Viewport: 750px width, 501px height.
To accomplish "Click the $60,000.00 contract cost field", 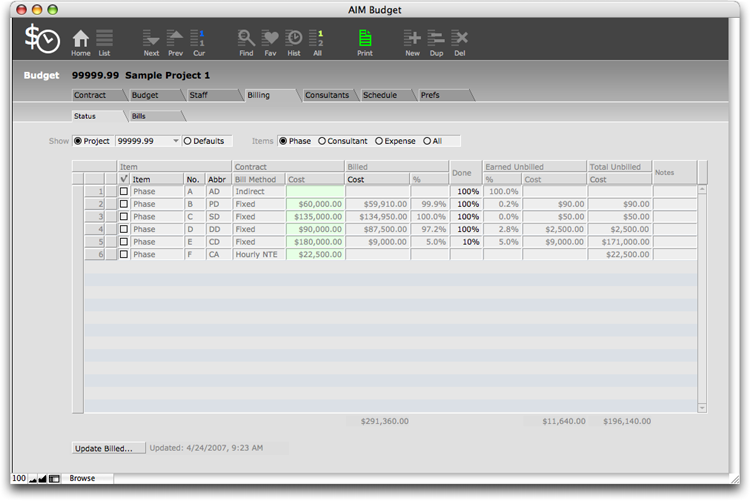I will 316,203.
